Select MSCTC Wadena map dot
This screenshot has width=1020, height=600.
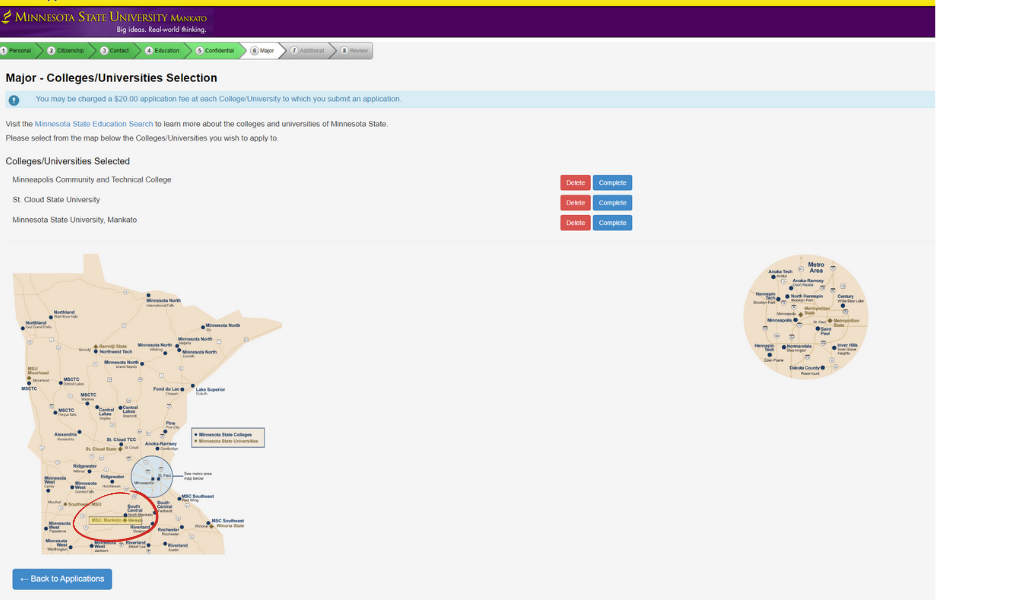(87, 403)
